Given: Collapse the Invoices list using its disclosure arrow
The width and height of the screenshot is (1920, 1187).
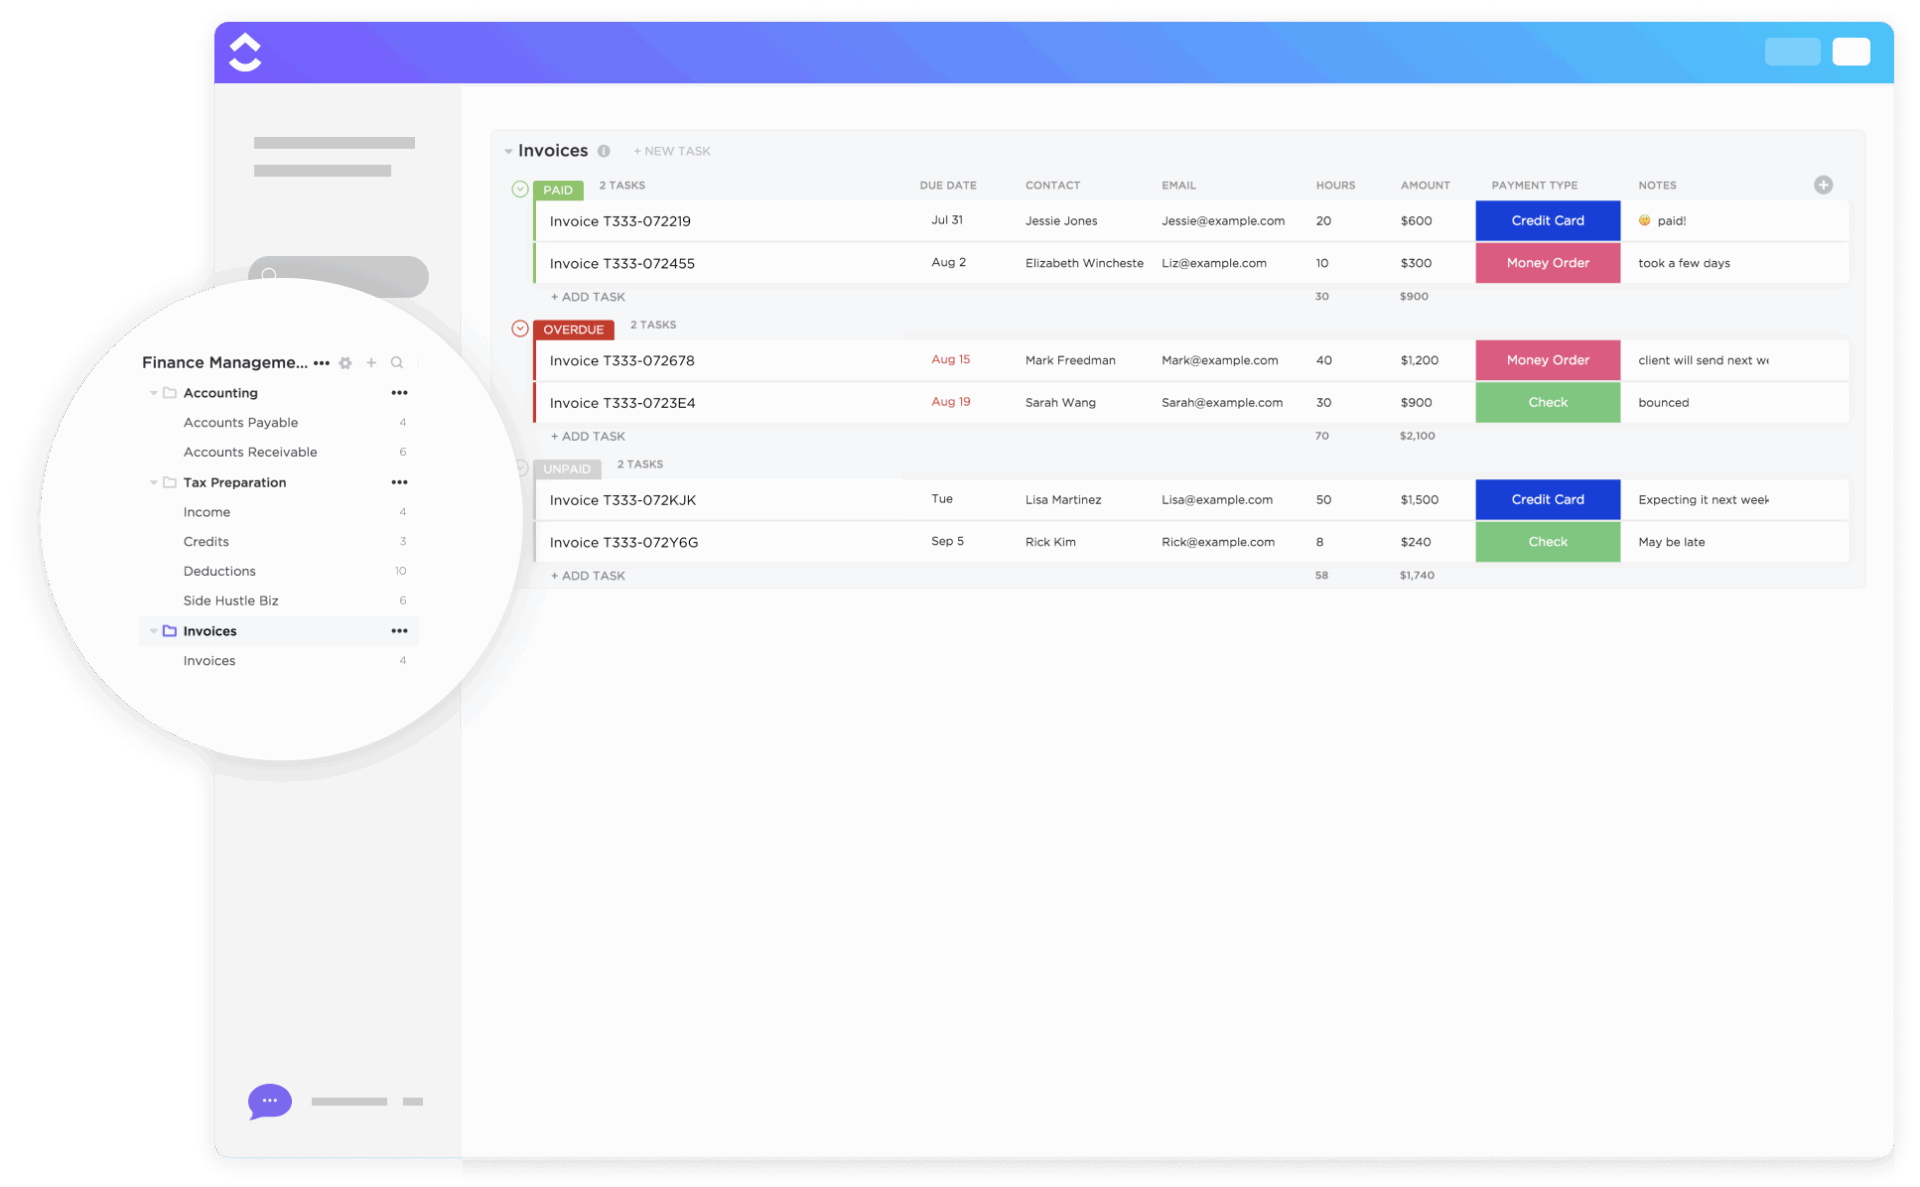Looking at the screenshot, I should pos(508,151).
